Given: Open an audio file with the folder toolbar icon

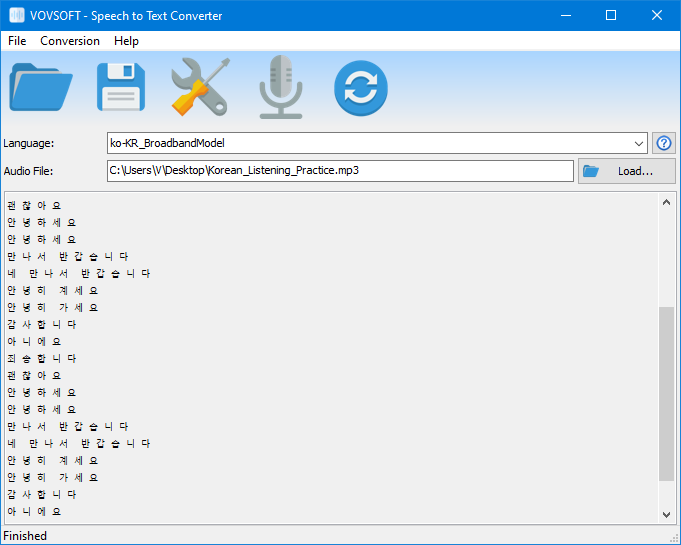Looking at the screenshot, I should tap(41, 87).
